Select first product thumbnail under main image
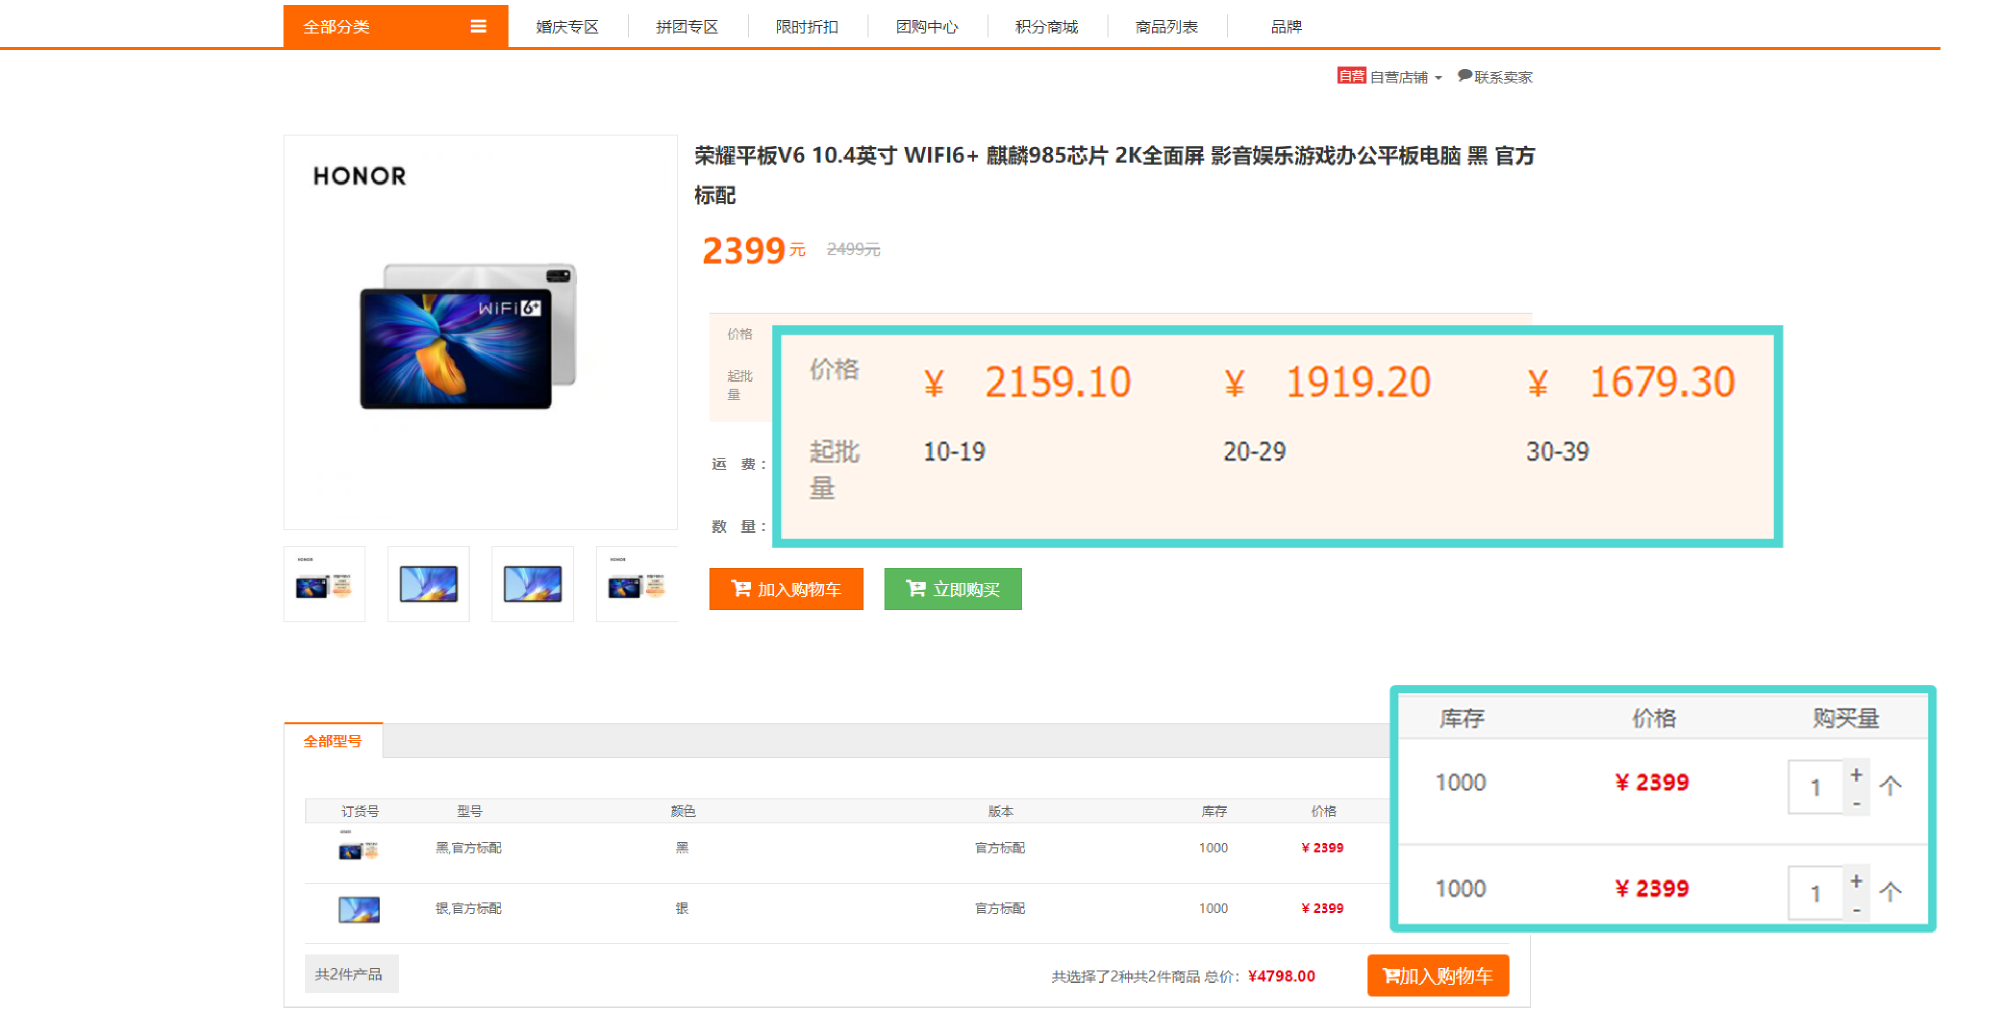 tap(324, 584)
